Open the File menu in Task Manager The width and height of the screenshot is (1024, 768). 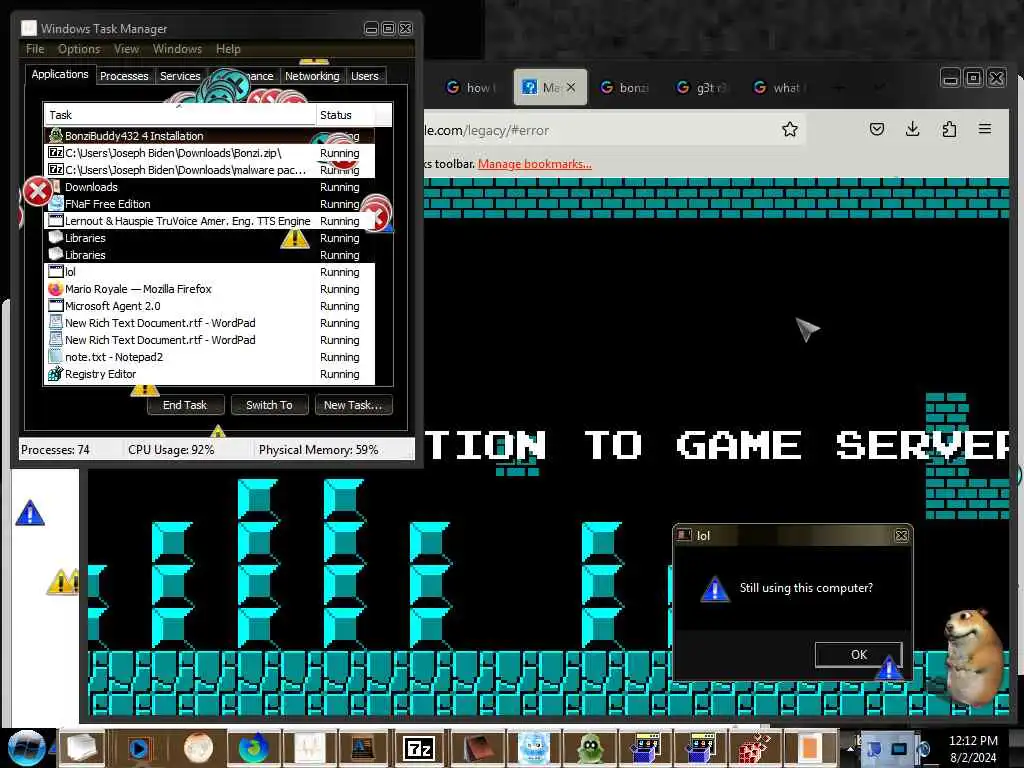pyautogui.click(x=35, y=49)
